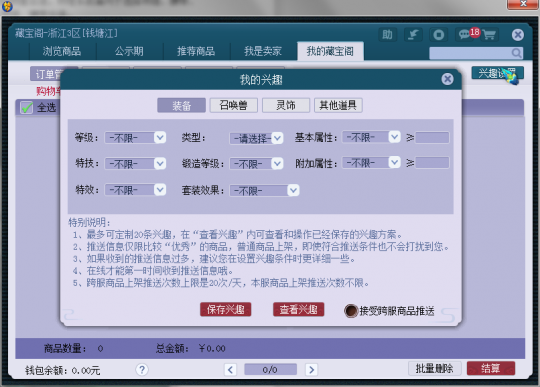
Task: Toggle the 全选 checkbox
Action: coord(27,107)
